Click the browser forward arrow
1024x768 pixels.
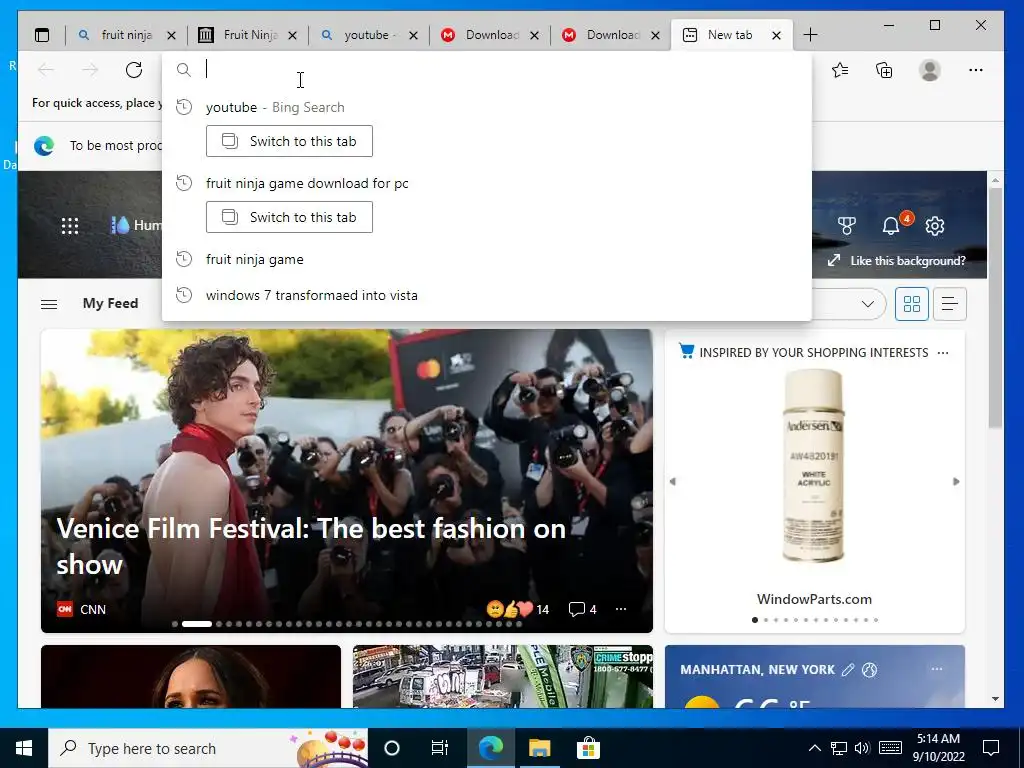click(90, 70)
